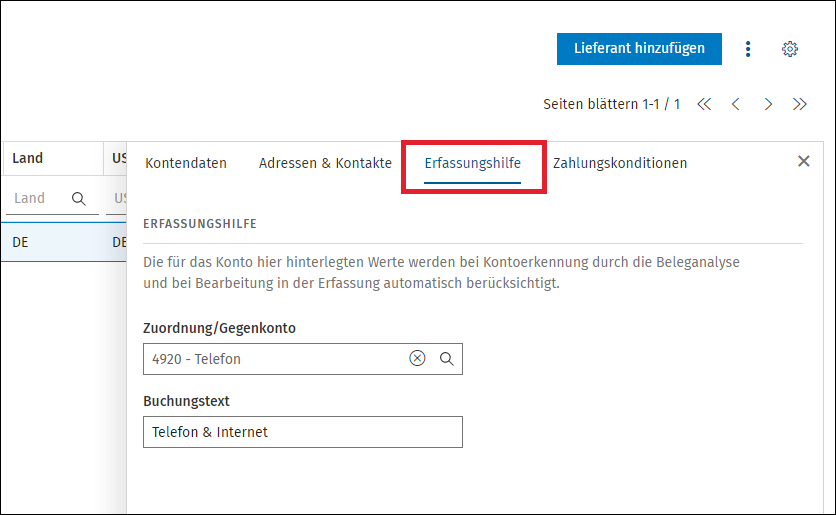The image size is (836, 515).
Task: Click the Land column header
Action: coord(53,158)
